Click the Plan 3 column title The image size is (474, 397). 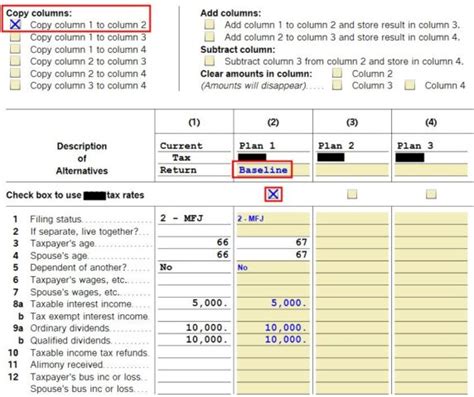tap(415, 146)
